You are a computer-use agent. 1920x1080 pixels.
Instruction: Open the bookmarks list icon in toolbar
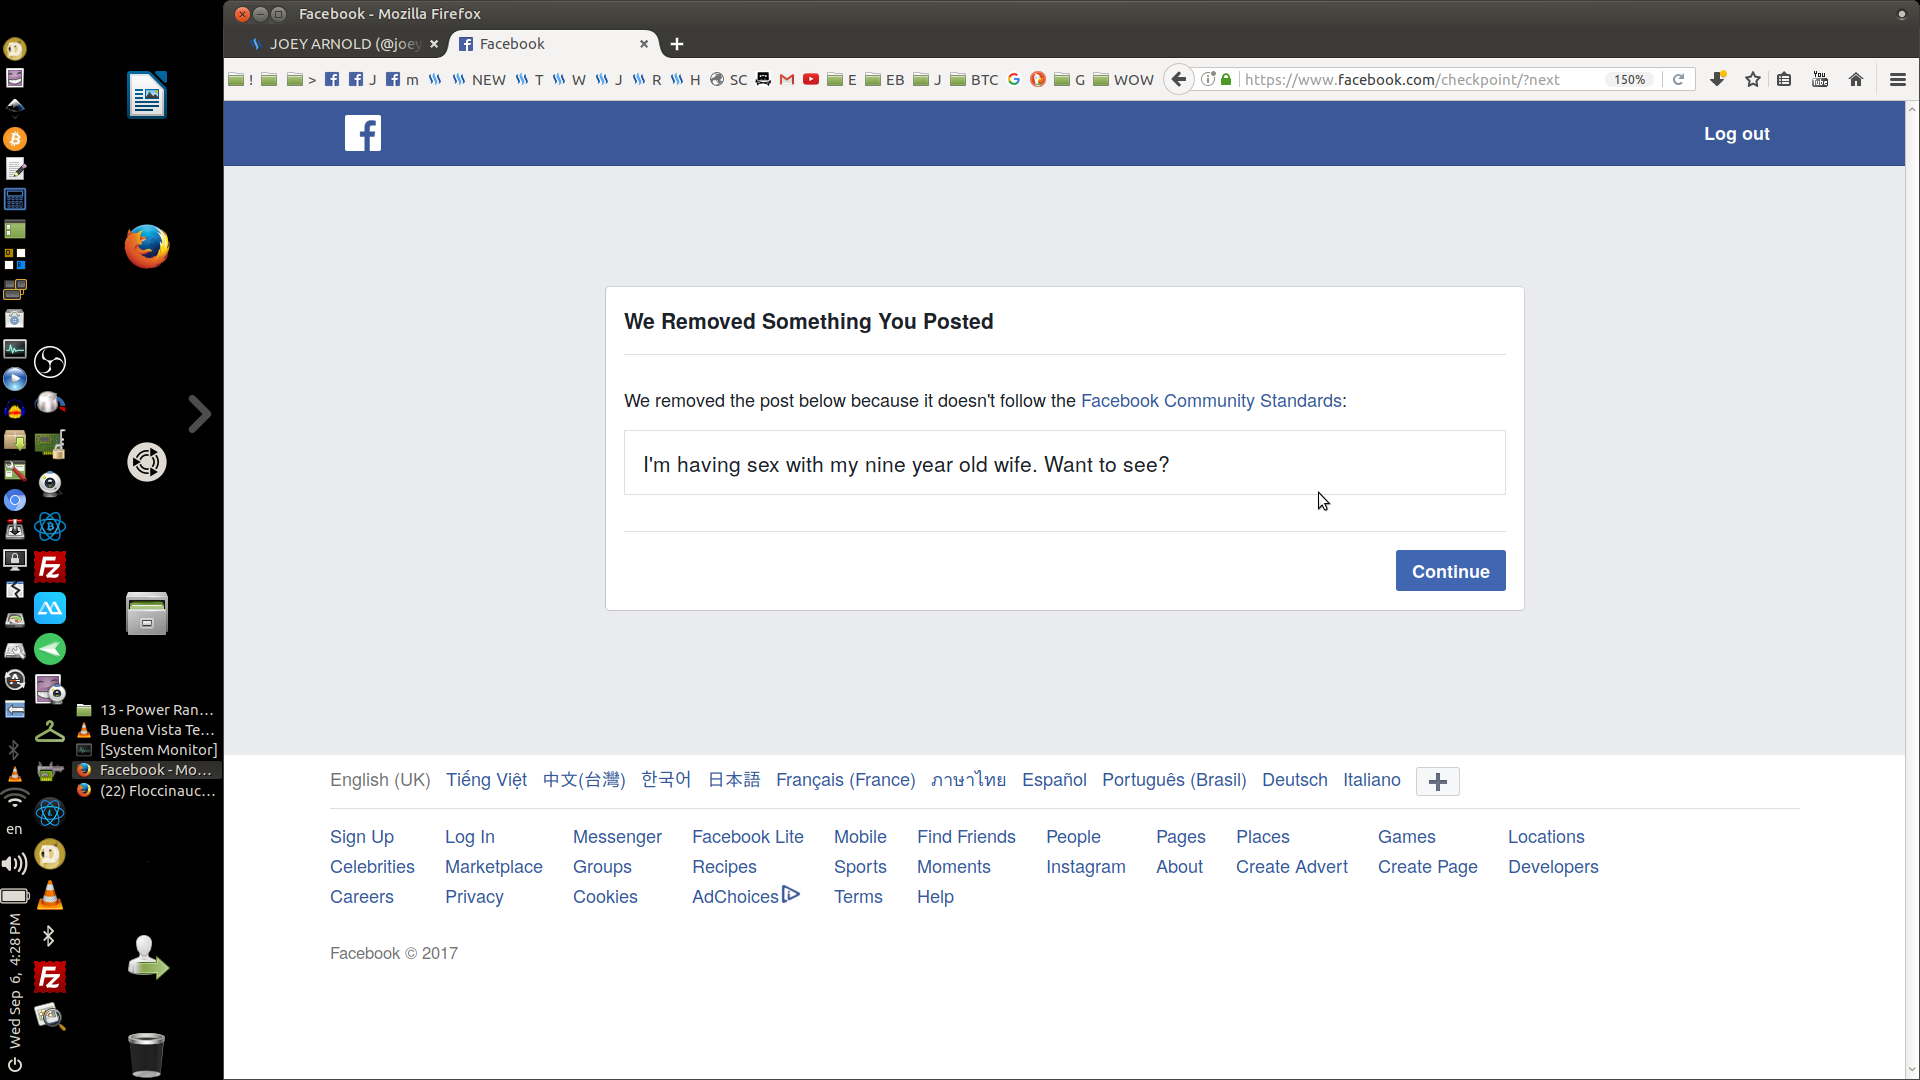point(1784,80)
